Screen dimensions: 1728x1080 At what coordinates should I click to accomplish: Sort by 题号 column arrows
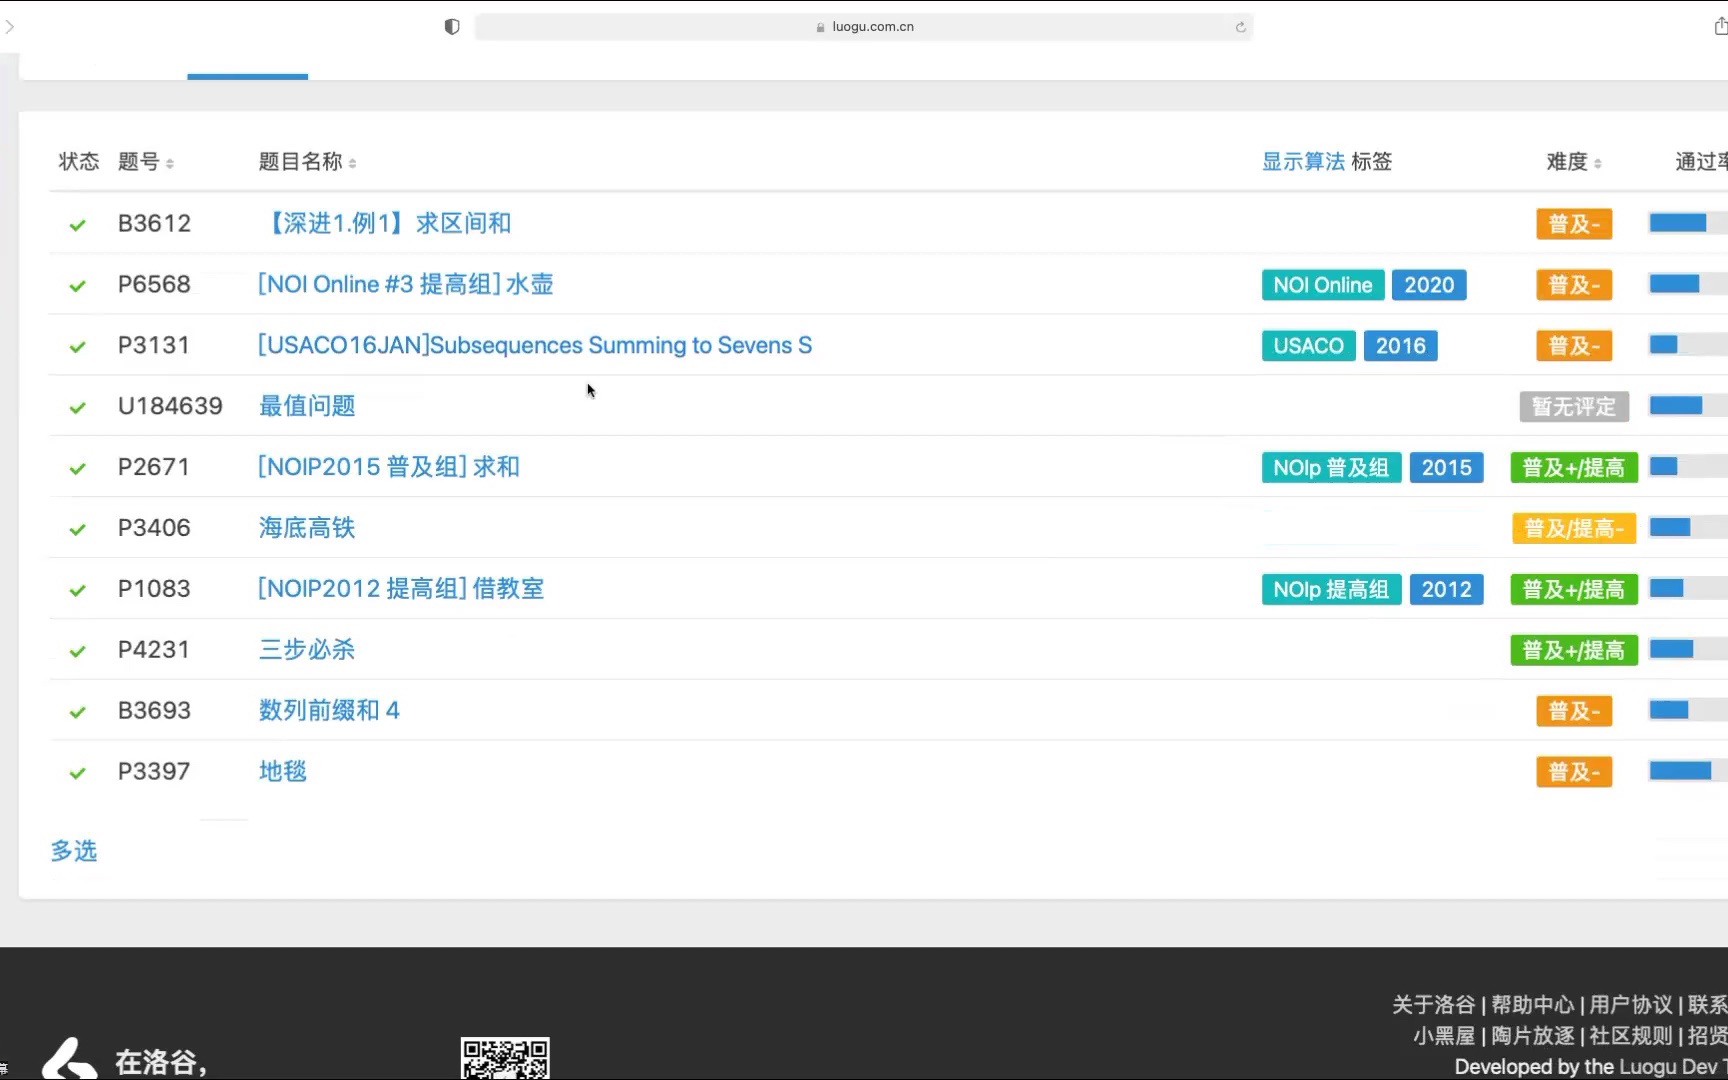point(170,163)
